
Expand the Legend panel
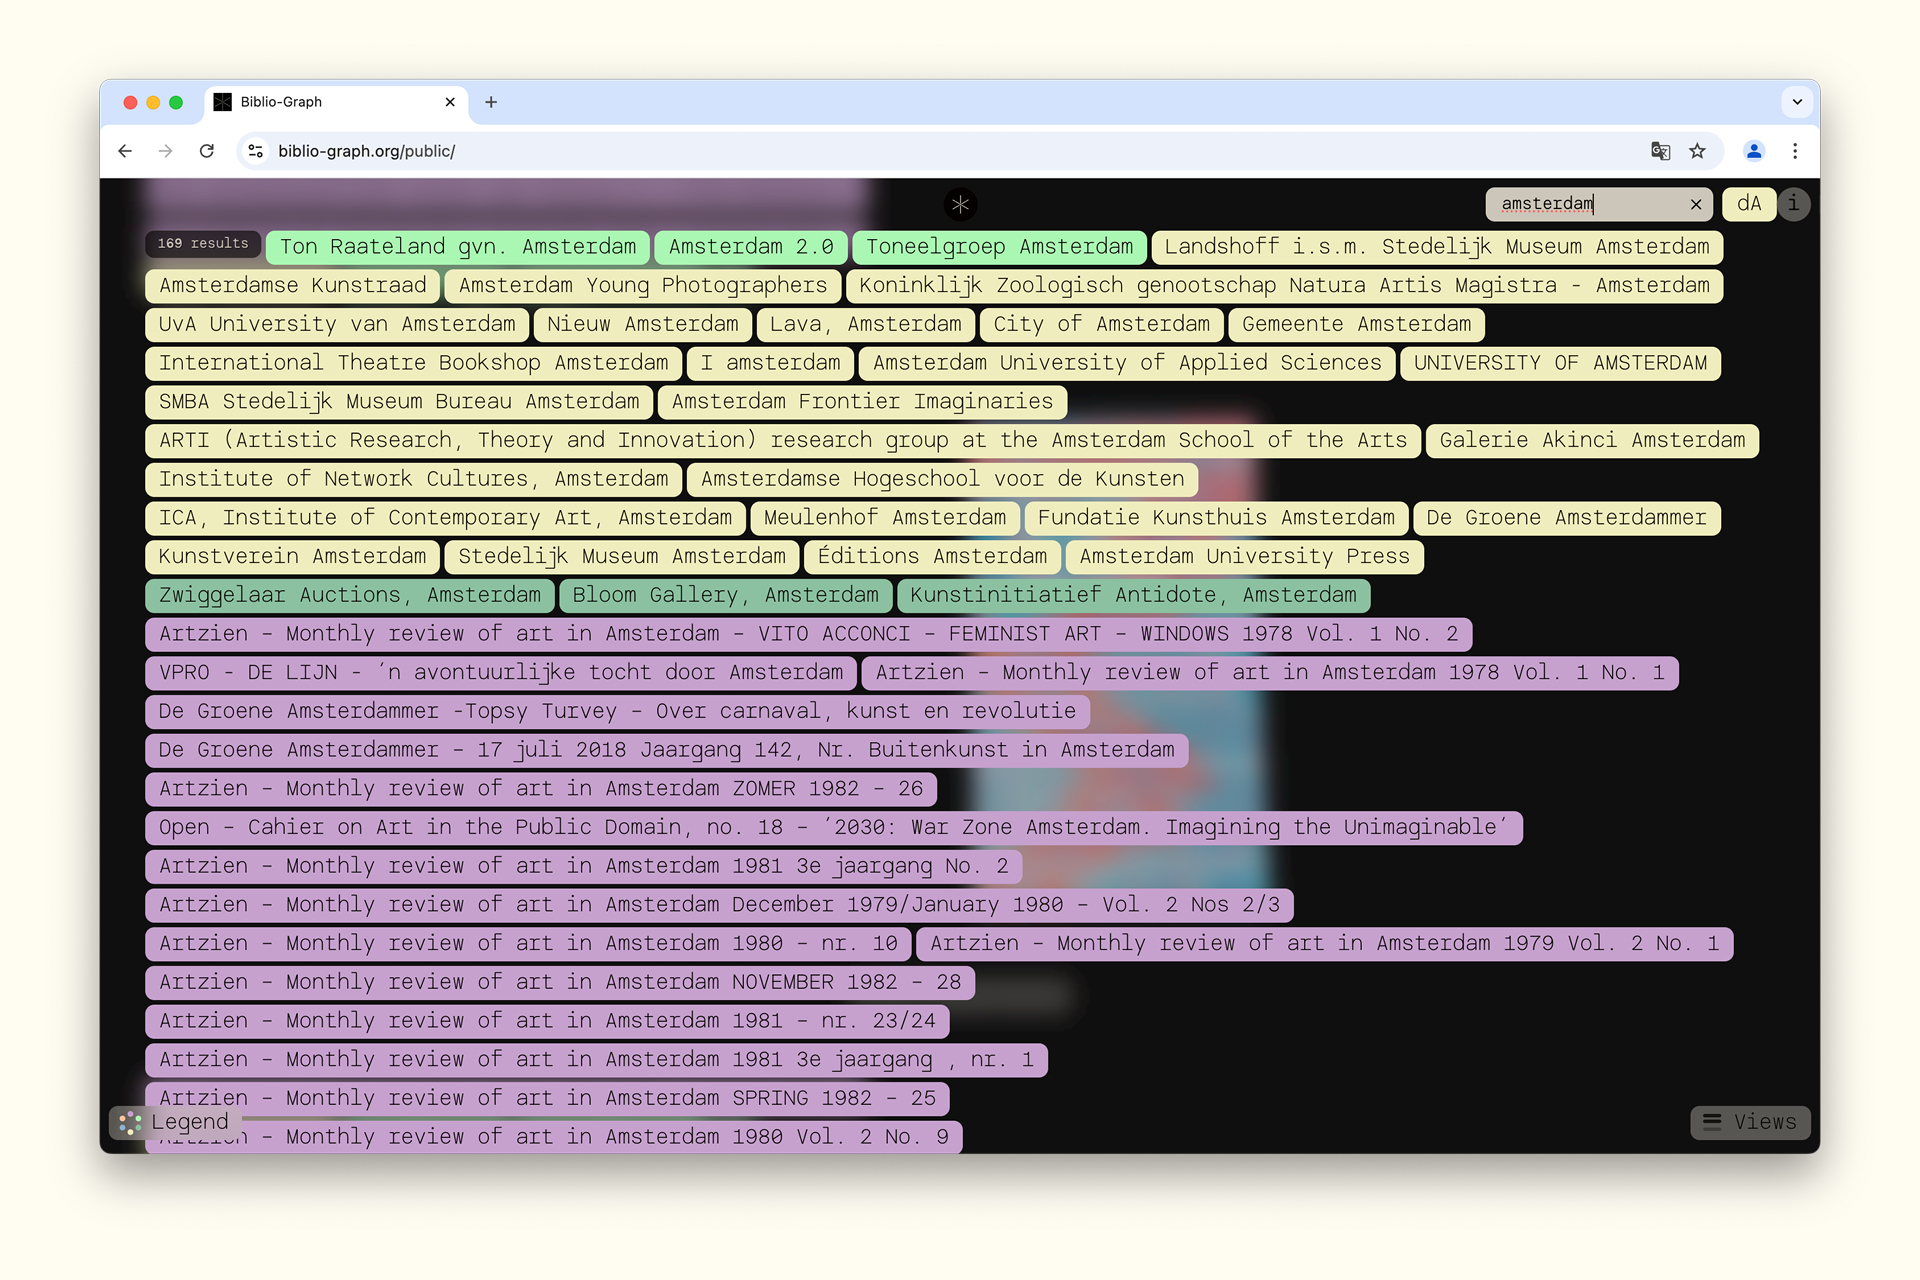[190, 1122]
